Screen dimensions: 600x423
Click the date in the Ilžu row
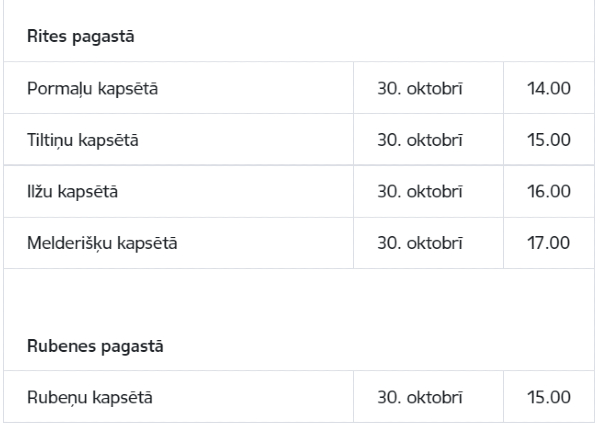(420, 191)
